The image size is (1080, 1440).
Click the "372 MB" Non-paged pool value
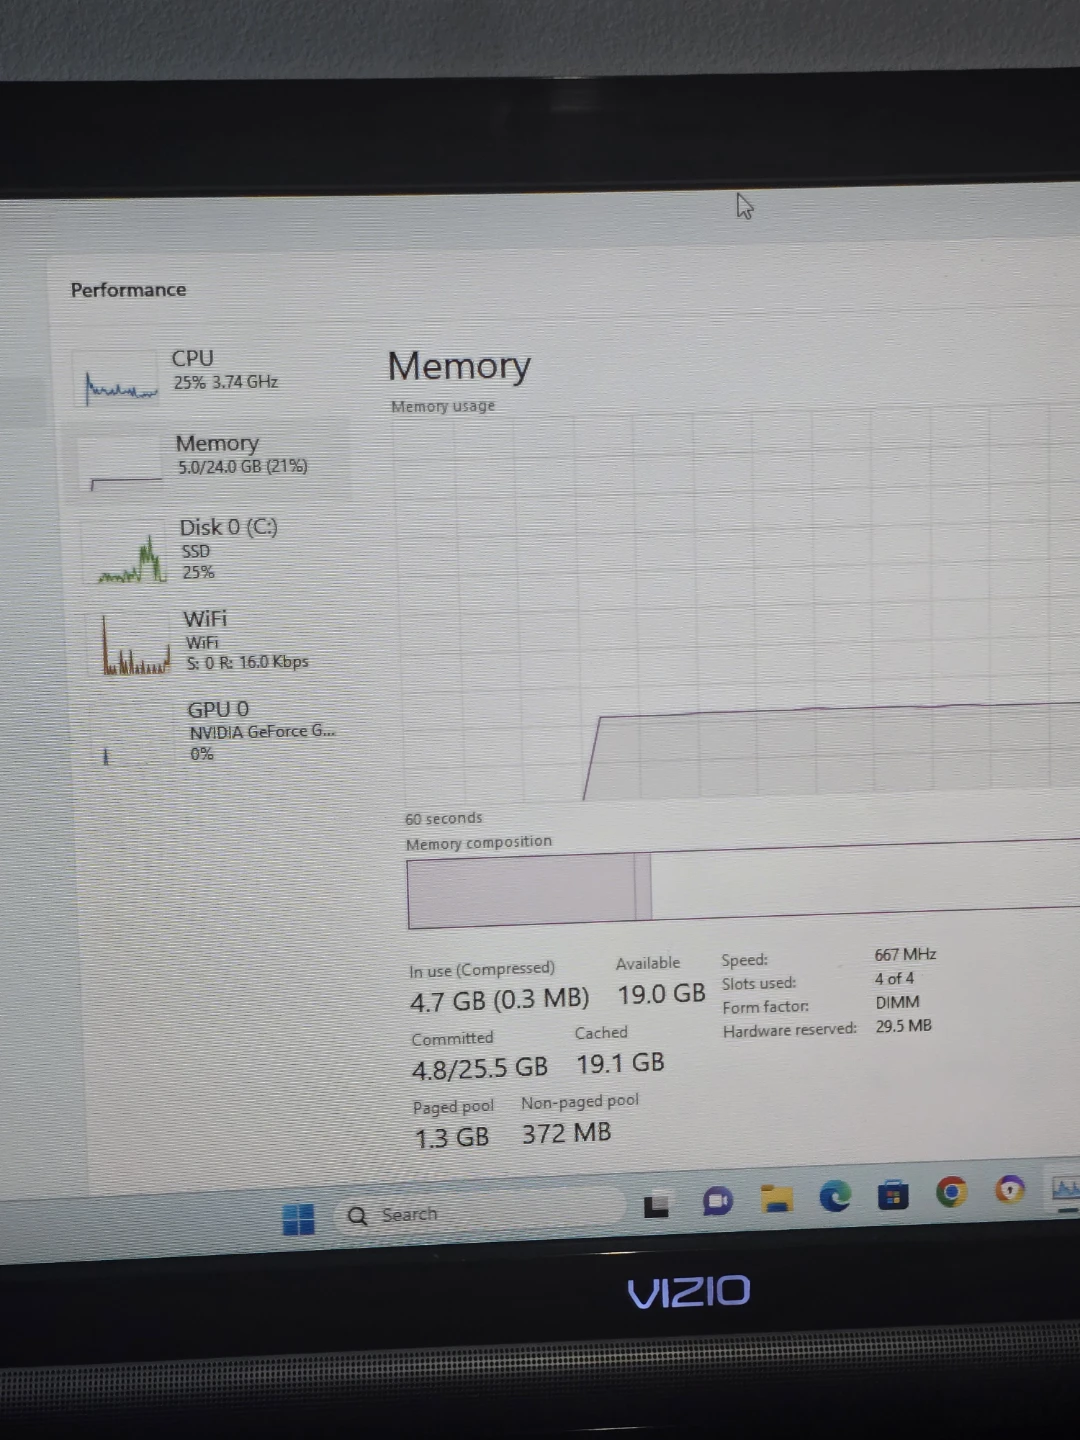pyautogui.click(x=566, y=1133)
